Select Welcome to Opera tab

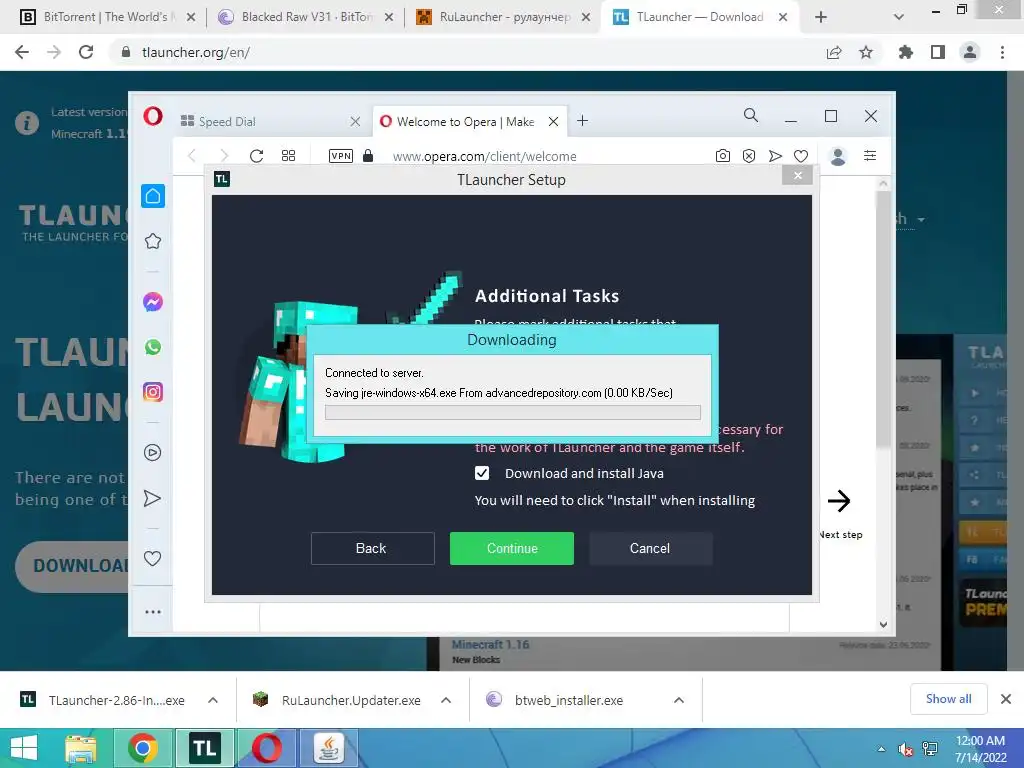click(469, 121)
